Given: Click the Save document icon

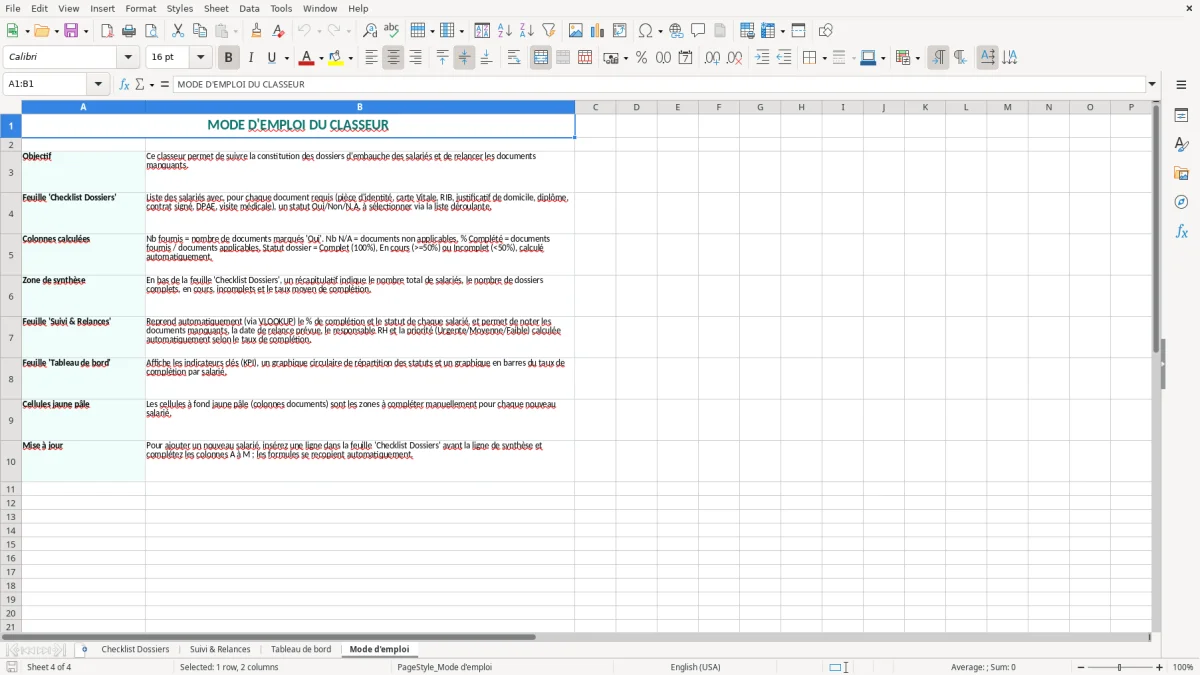Looking at the screenshot, I should 71,31.
